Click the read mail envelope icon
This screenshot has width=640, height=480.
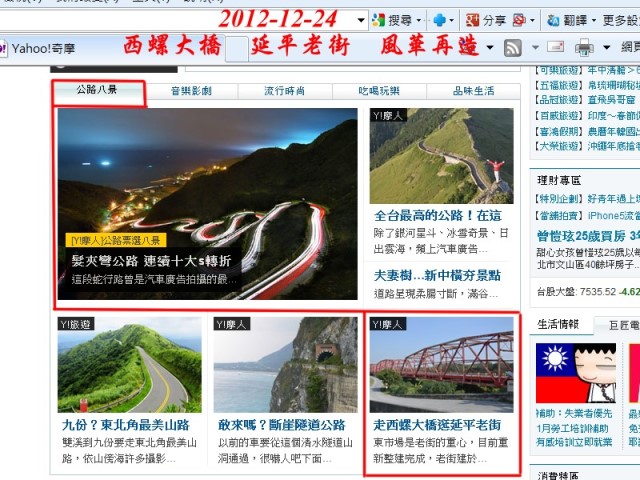[556, 47]
